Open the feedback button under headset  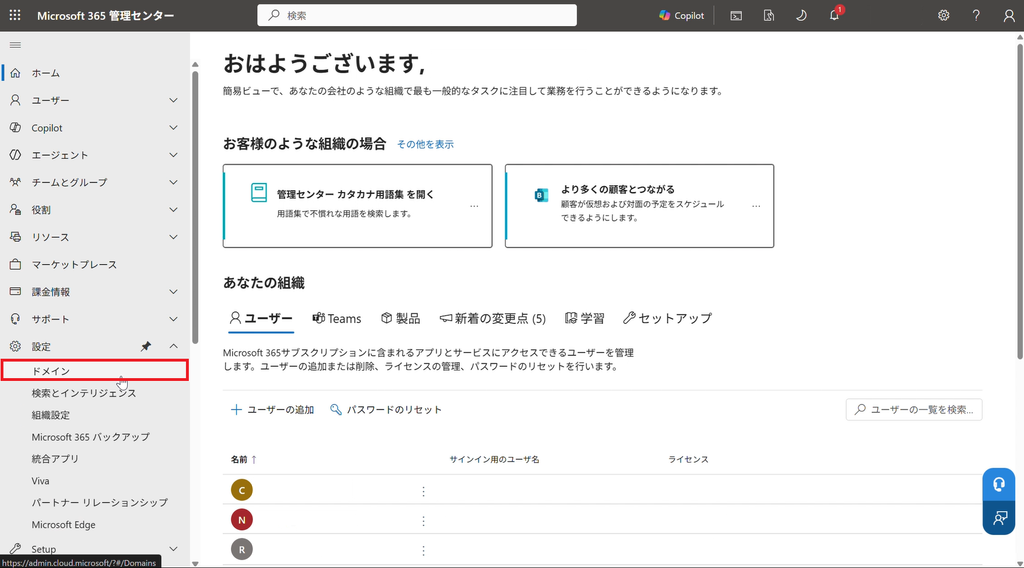coord(999,518)
